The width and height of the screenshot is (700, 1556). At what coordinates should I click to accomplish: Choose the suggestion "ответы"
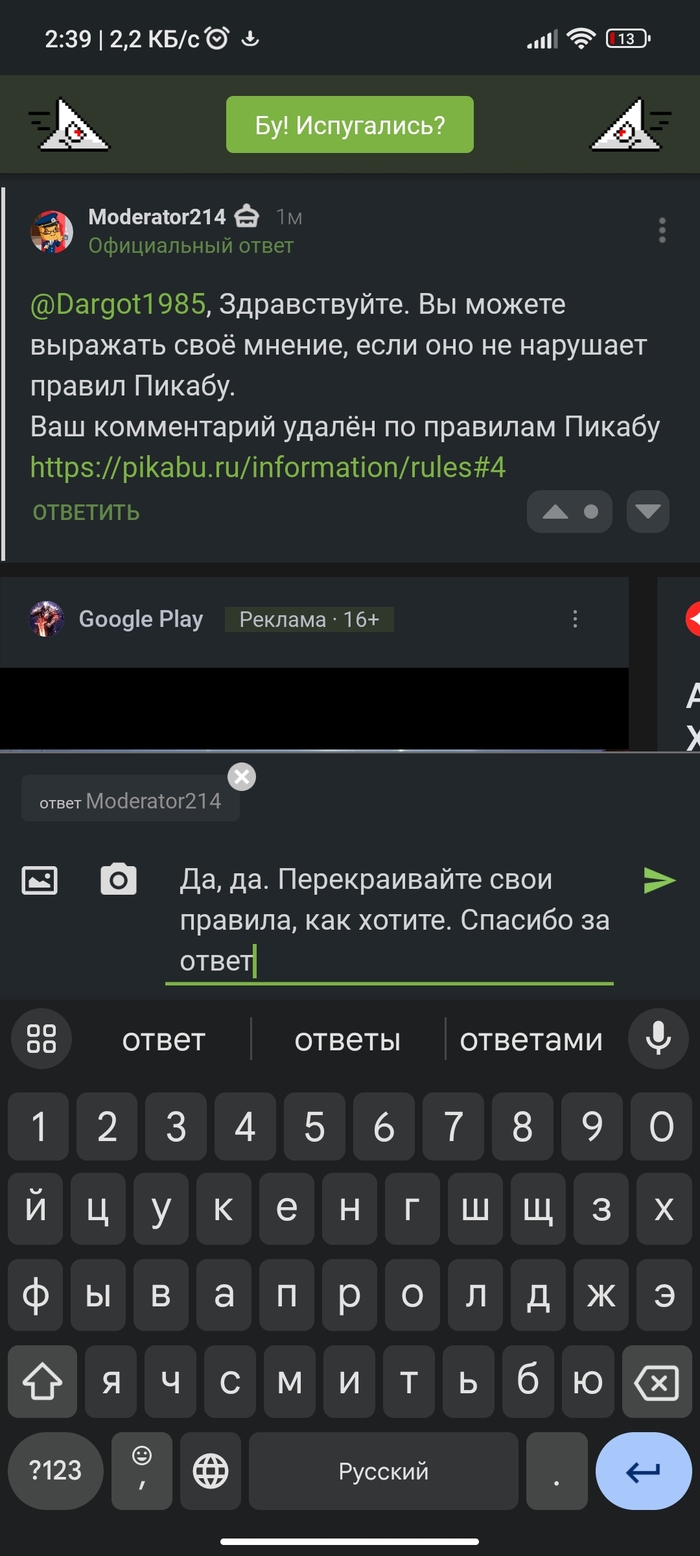(347, 1040)
